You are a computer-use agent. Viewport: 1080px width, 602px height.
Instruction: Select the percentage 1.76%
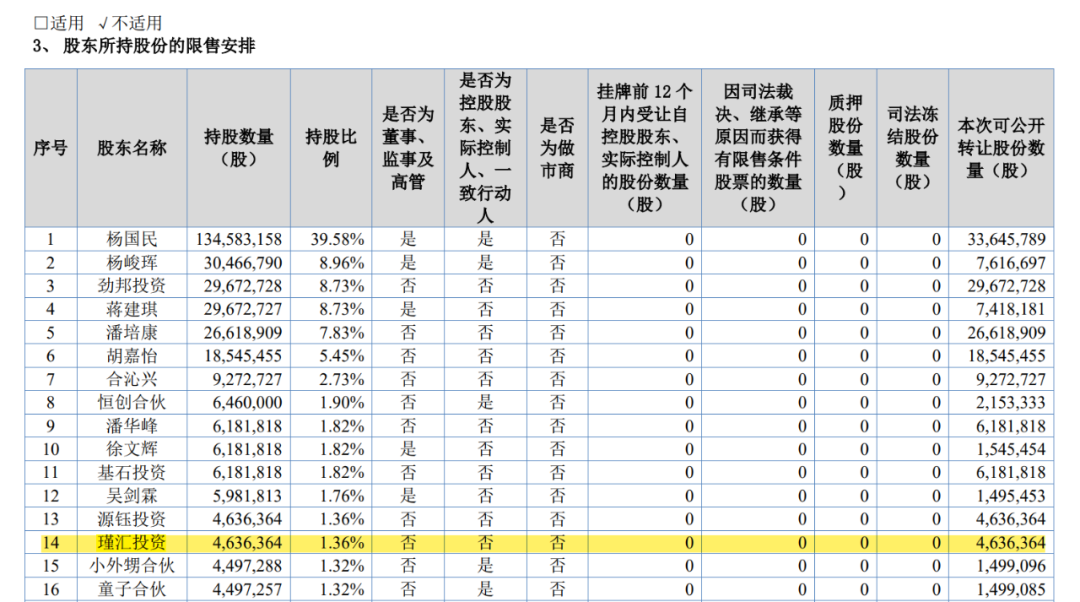pos(342,497)
